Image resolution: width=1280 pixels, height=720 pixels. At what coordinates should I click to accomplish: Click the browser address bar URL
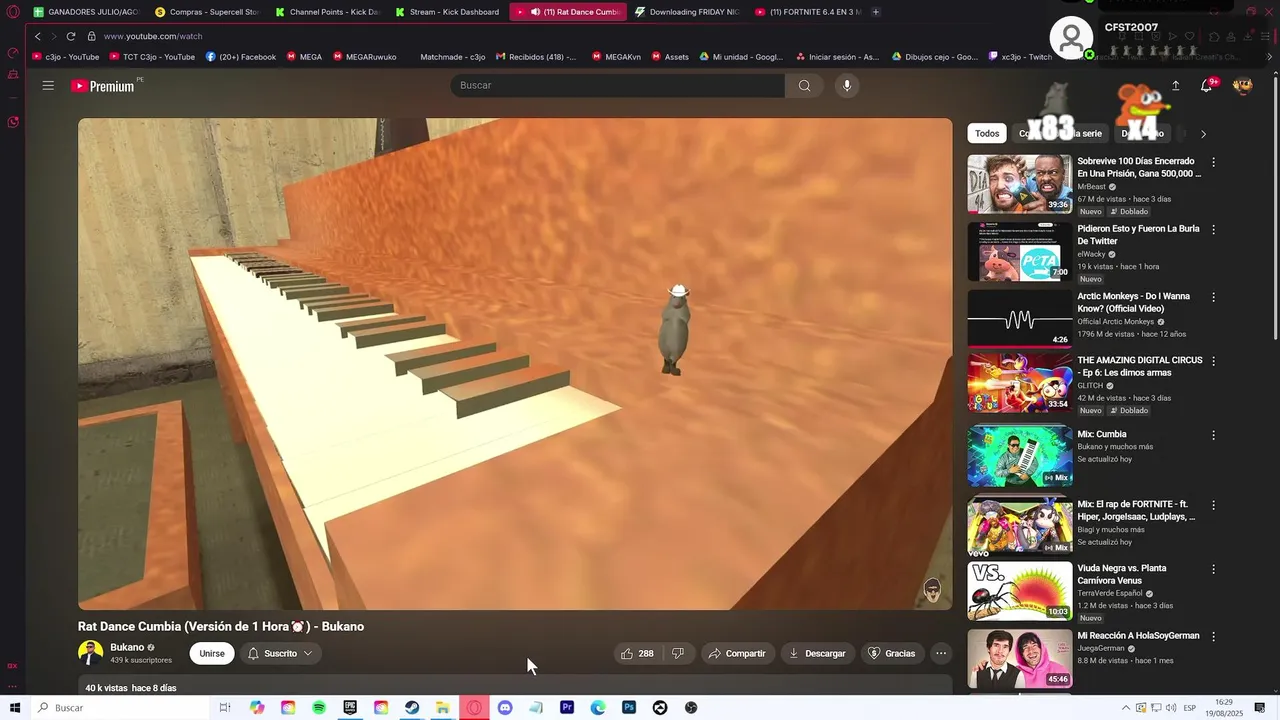153,36
